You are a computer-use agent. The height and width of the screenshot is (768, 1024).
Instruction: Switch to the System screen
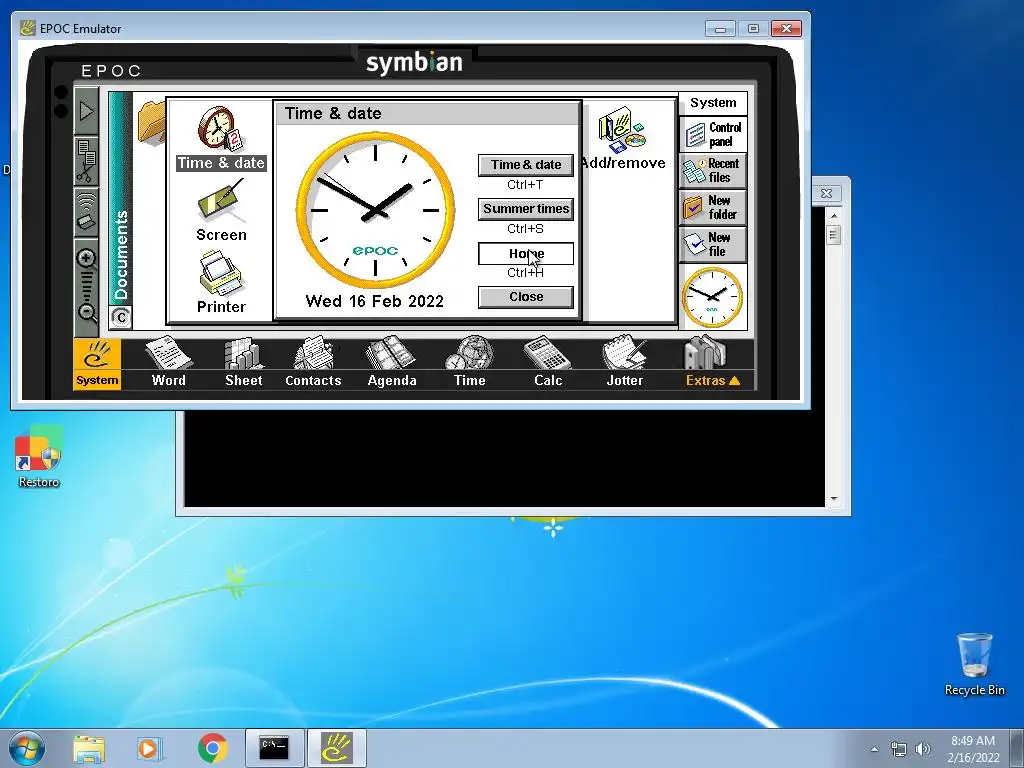tap(97, 364)
